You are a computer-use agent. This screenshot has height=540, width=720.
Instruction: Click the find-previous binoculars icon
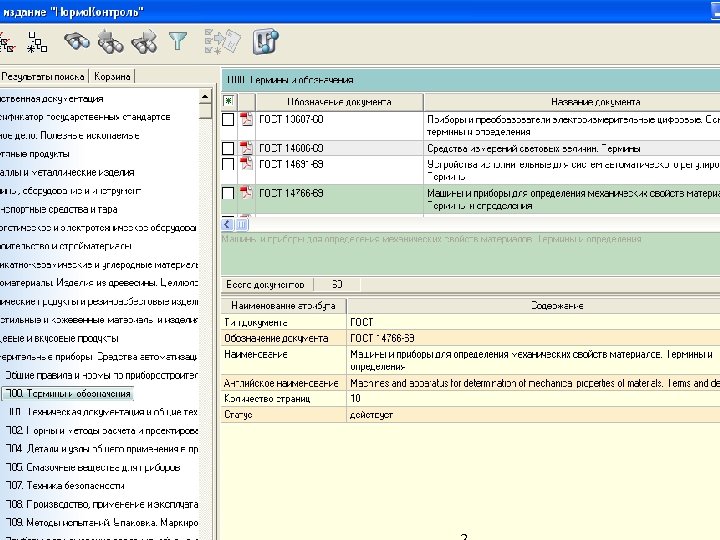click(x=110, y=42)
